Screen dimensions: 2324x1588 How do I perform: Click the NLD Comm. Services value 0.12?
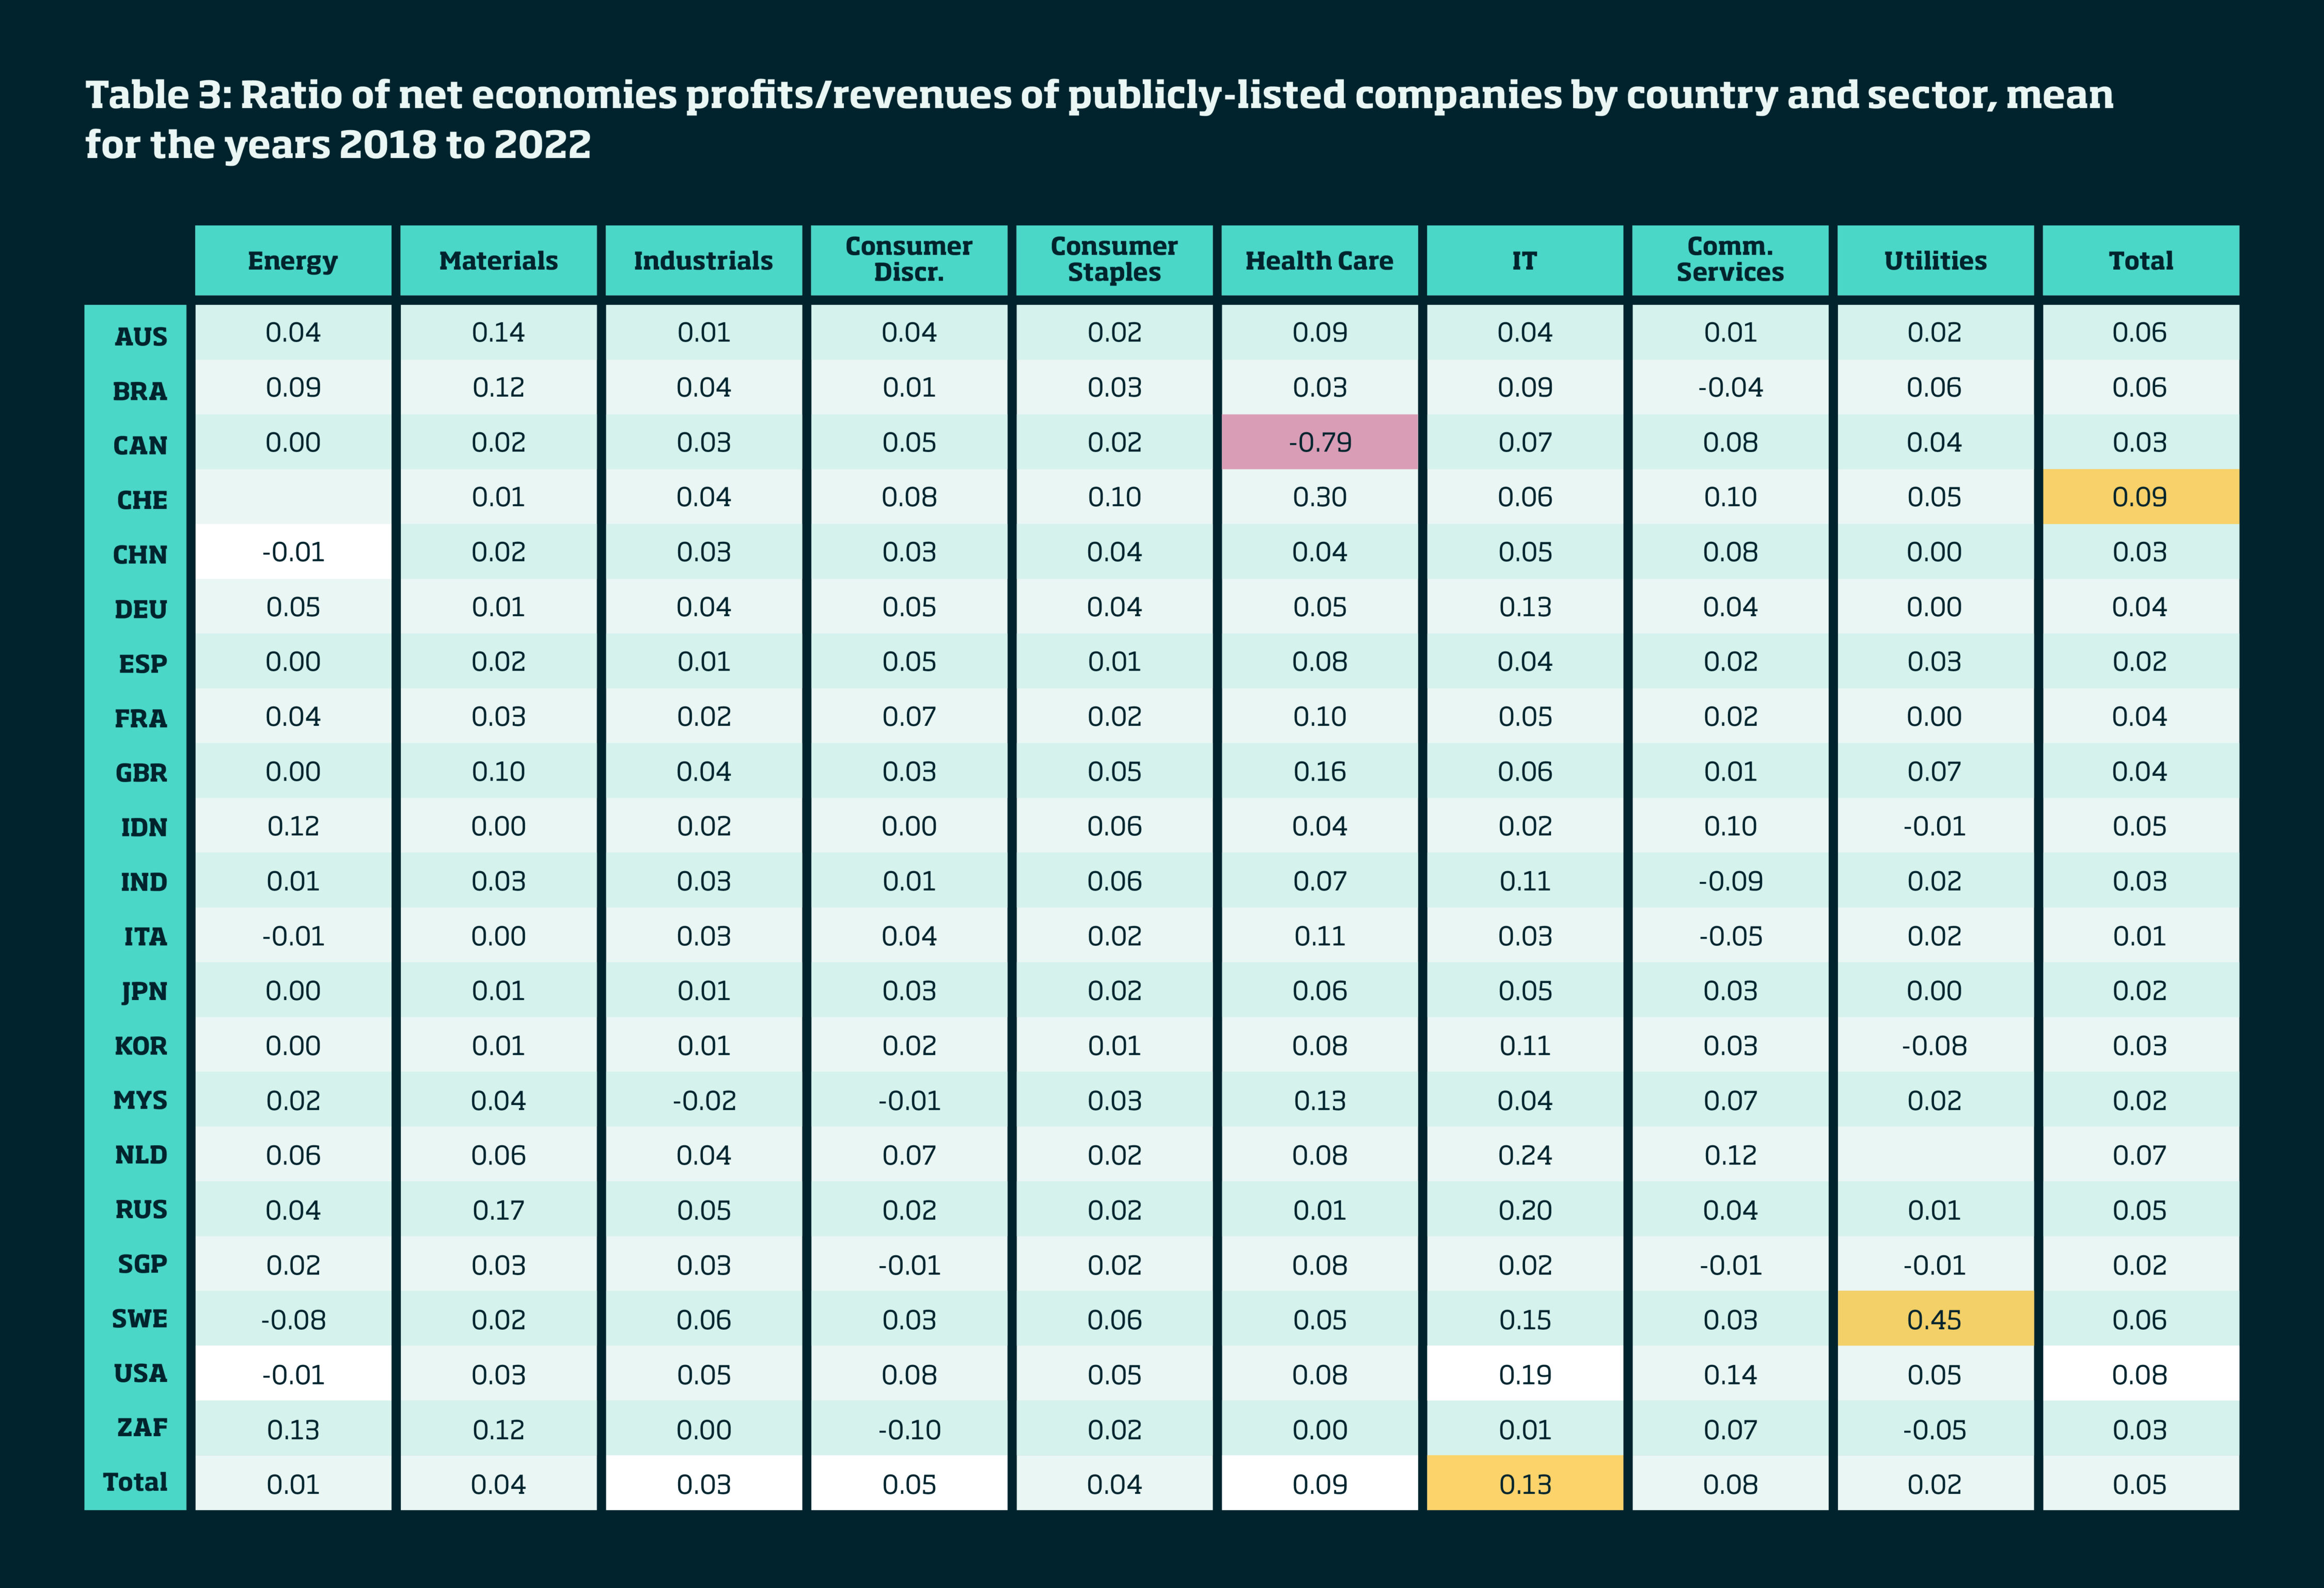(x=1730, y=1155)
